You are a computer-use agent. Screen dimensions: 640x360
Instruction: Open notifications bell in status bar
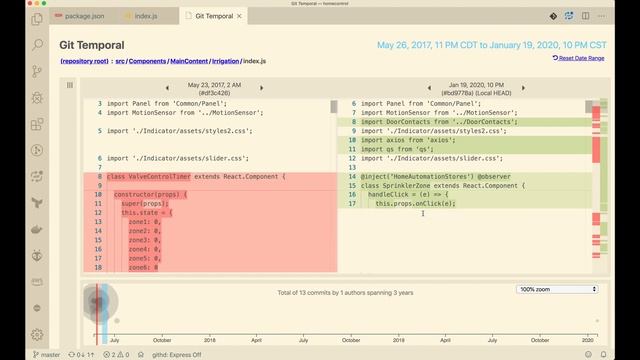click(x=603, y=354)
